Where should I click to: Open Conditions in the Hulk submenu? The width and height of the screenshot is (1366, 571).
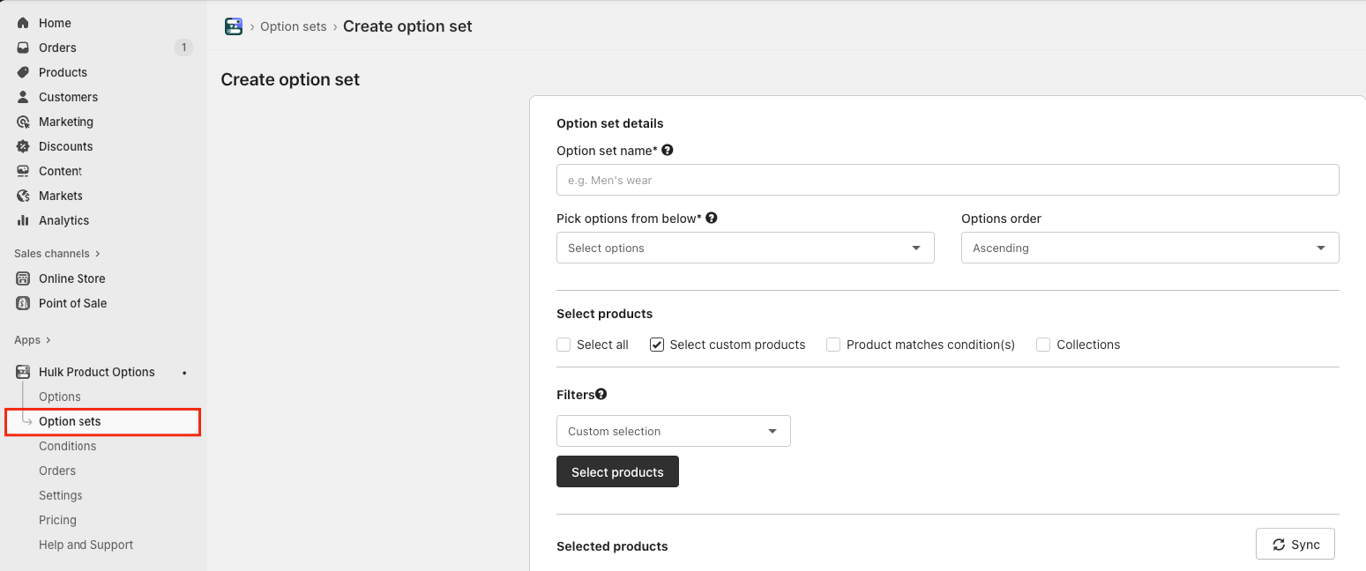coord(68,446)
